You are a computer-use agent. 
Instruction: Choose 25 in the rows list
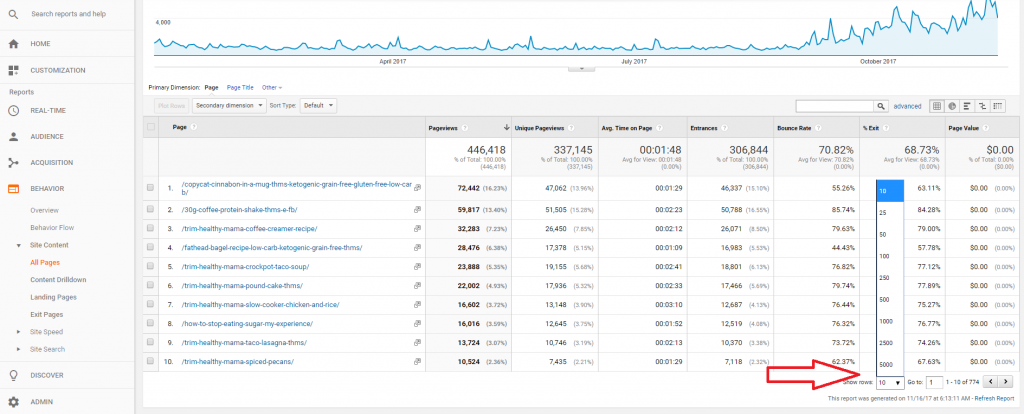(890, 213)
